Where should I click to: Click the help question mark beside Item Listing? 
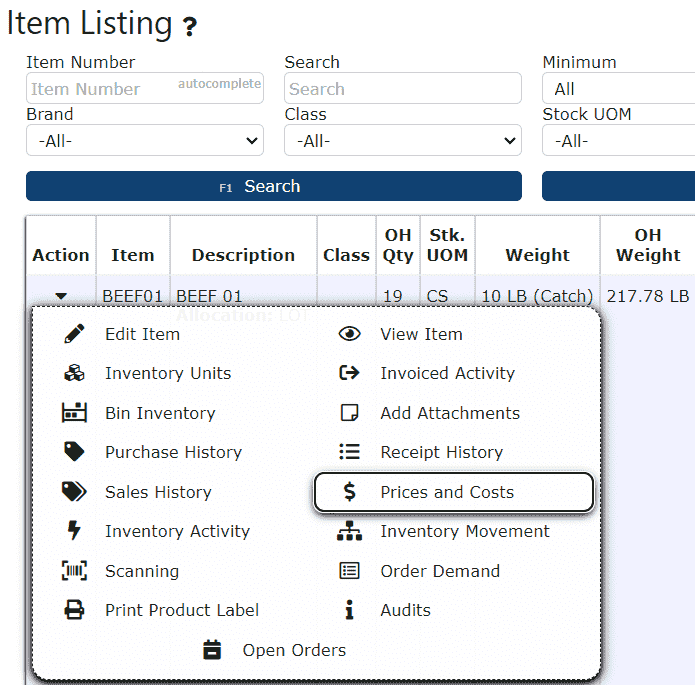(x=190, y=27)
